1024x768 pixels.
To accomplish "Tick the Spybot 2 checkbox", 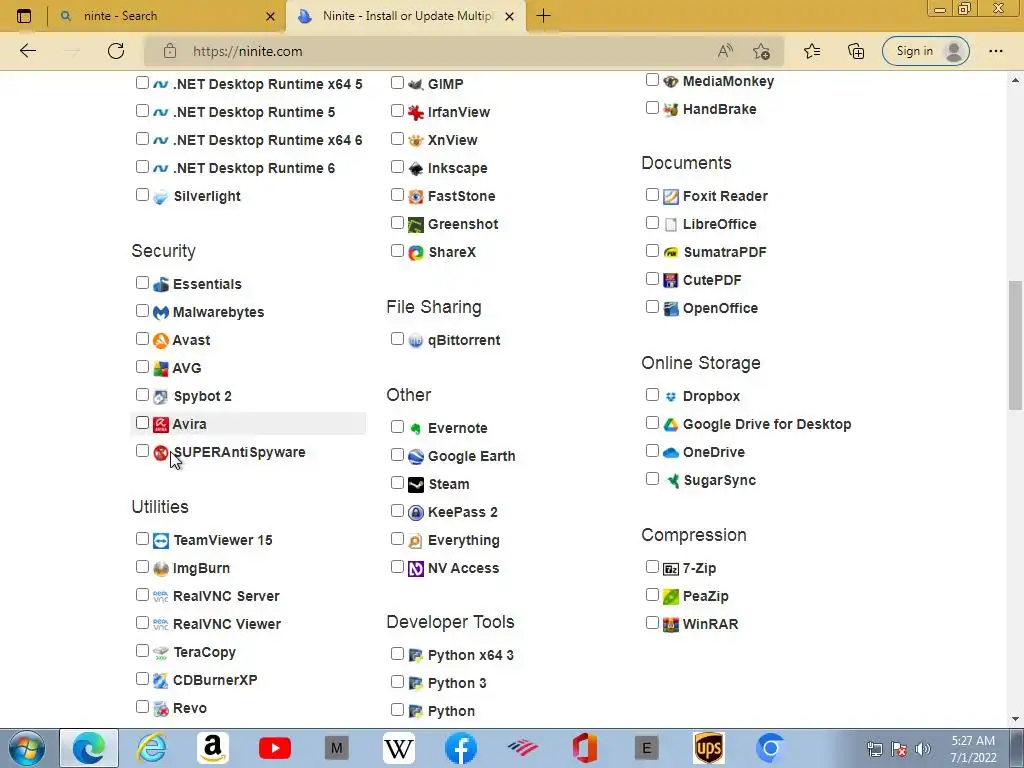I will pos(142,395).
